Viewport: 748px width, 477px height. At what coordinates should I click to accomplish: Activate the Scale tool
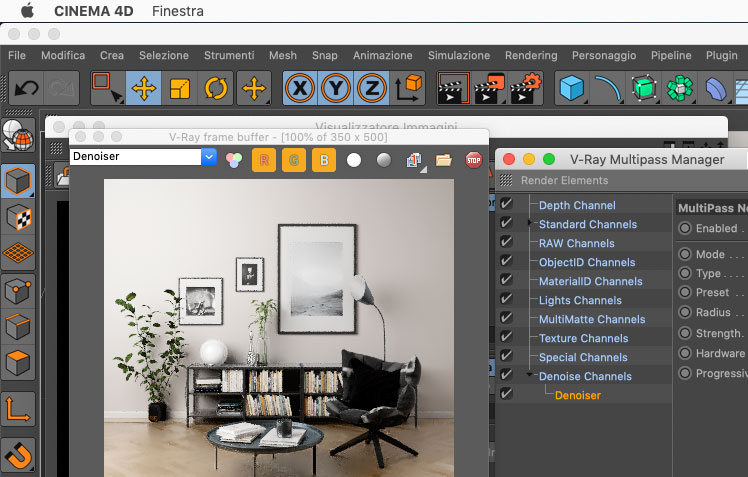(180, 88)
